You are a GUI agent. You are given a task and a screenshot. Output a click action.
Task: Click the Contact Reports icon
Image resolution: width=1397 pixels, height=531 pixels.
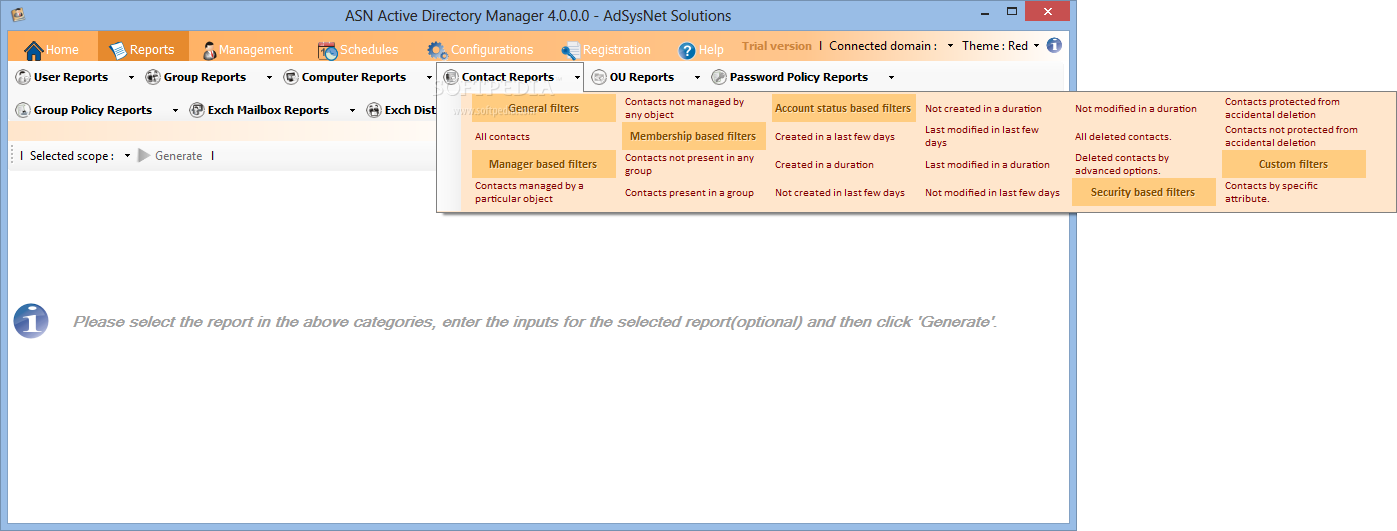click(451, 77)
